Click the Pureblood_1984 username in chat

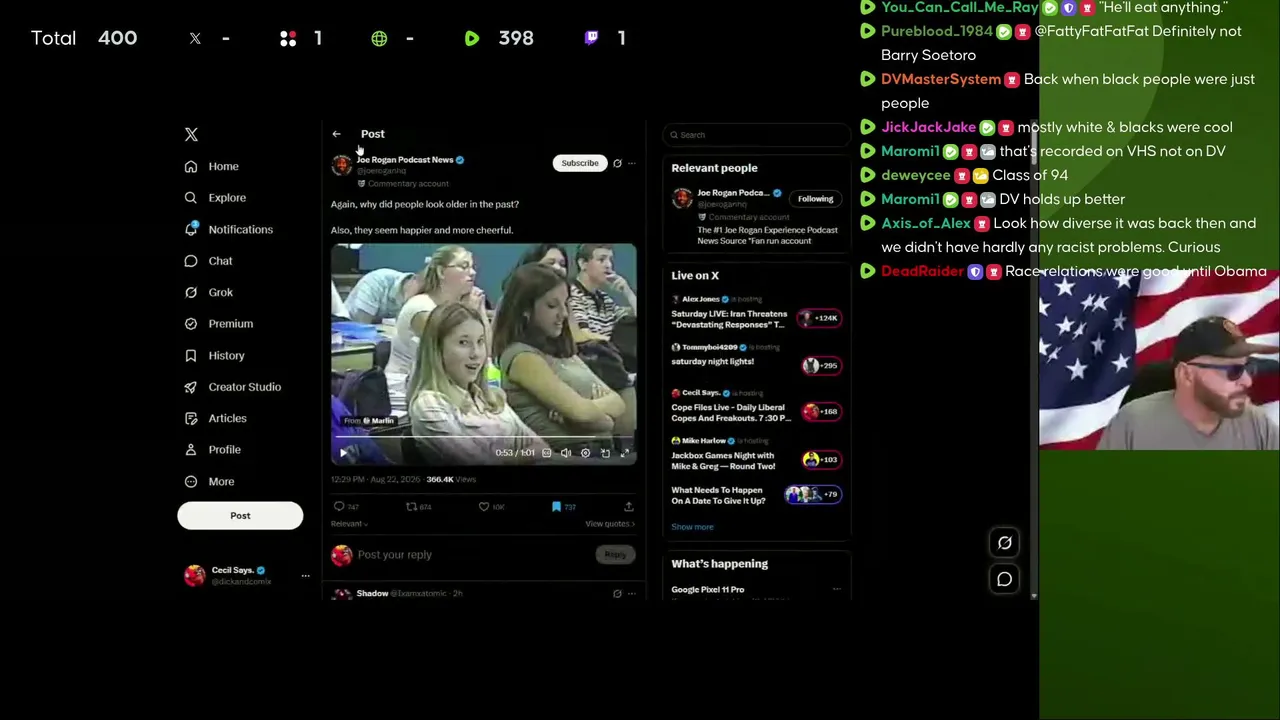(x=936, y=31)
